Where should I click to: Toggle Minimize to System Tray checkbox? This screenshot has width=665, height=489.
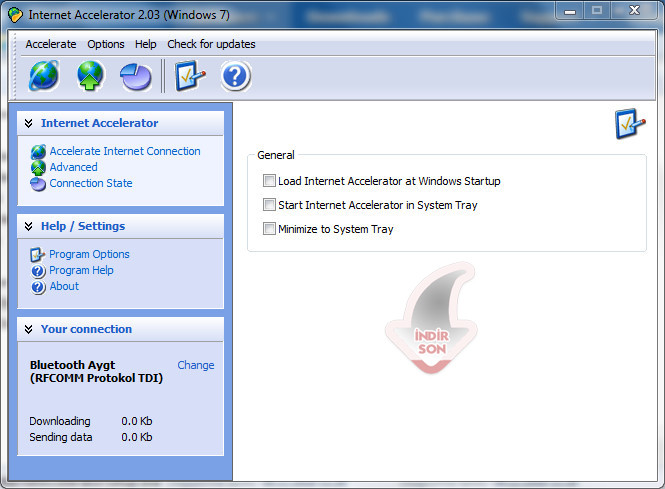click(269, 229)
